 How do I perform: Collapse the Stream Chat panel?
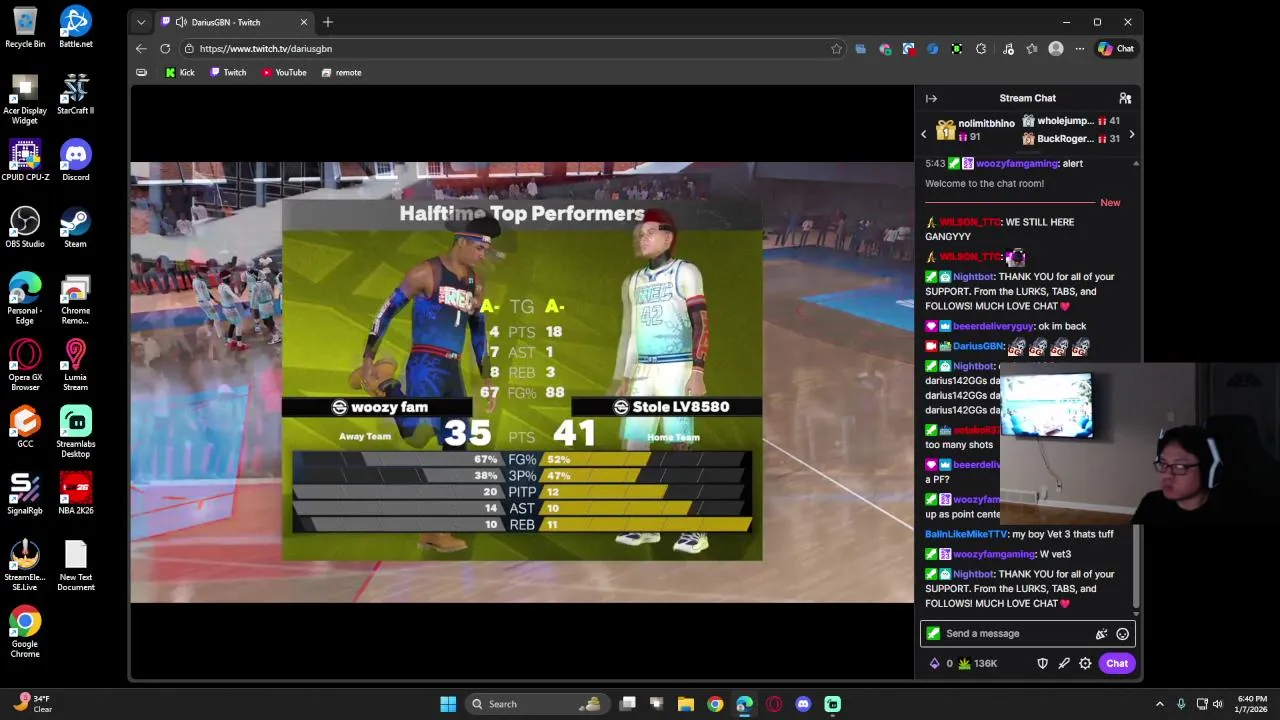pos(931,98)
